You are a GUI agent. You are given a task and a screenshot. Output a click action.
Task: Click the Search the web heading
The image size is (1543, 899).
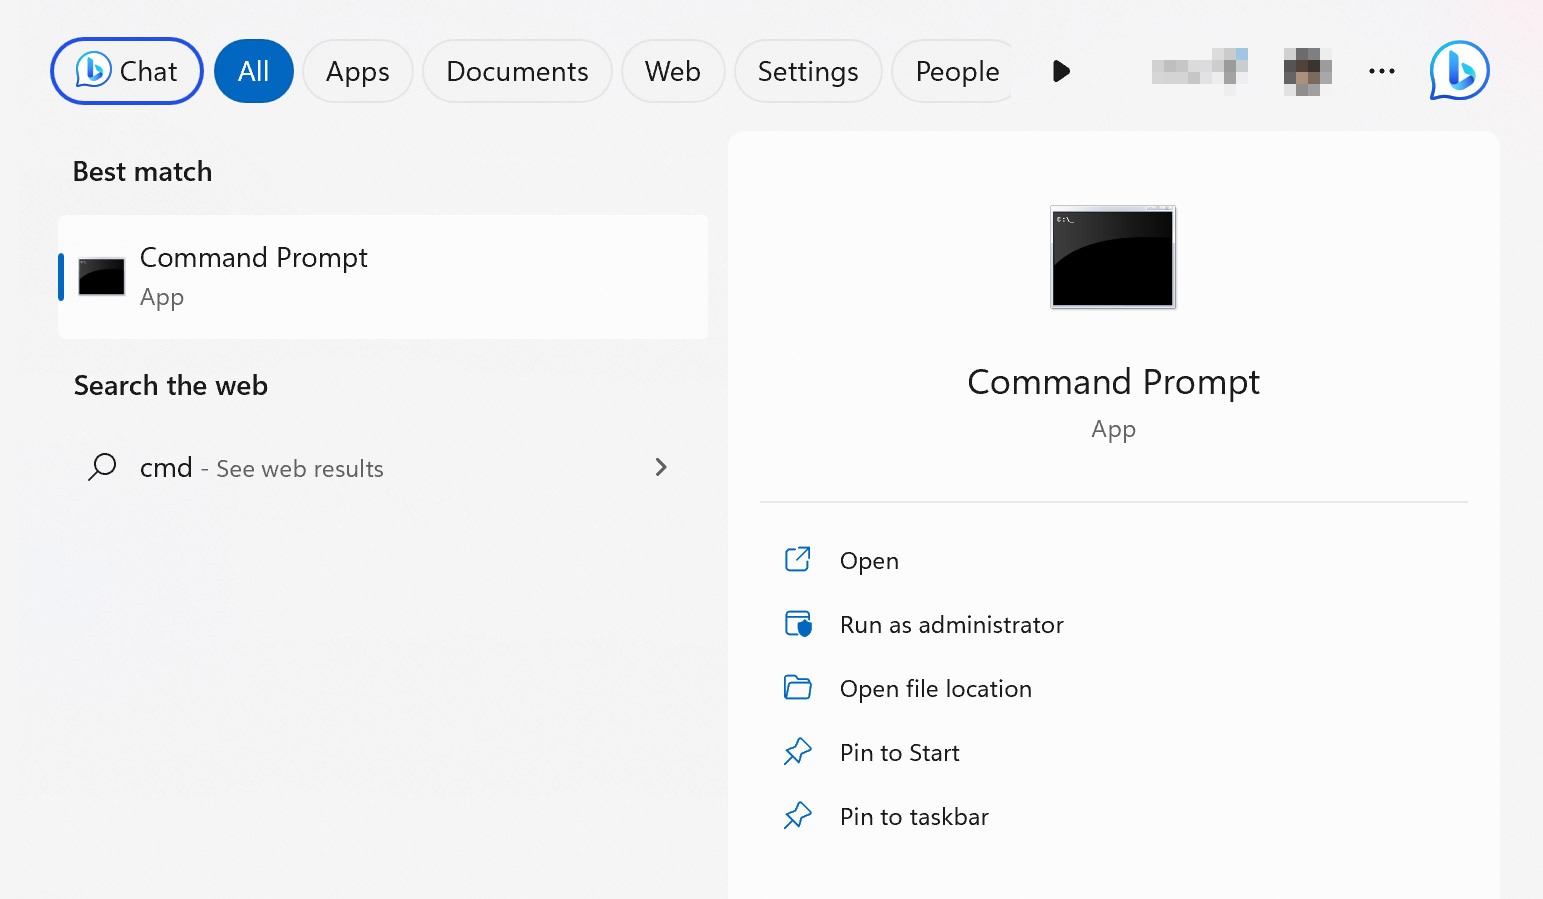(x=171, y=386)
